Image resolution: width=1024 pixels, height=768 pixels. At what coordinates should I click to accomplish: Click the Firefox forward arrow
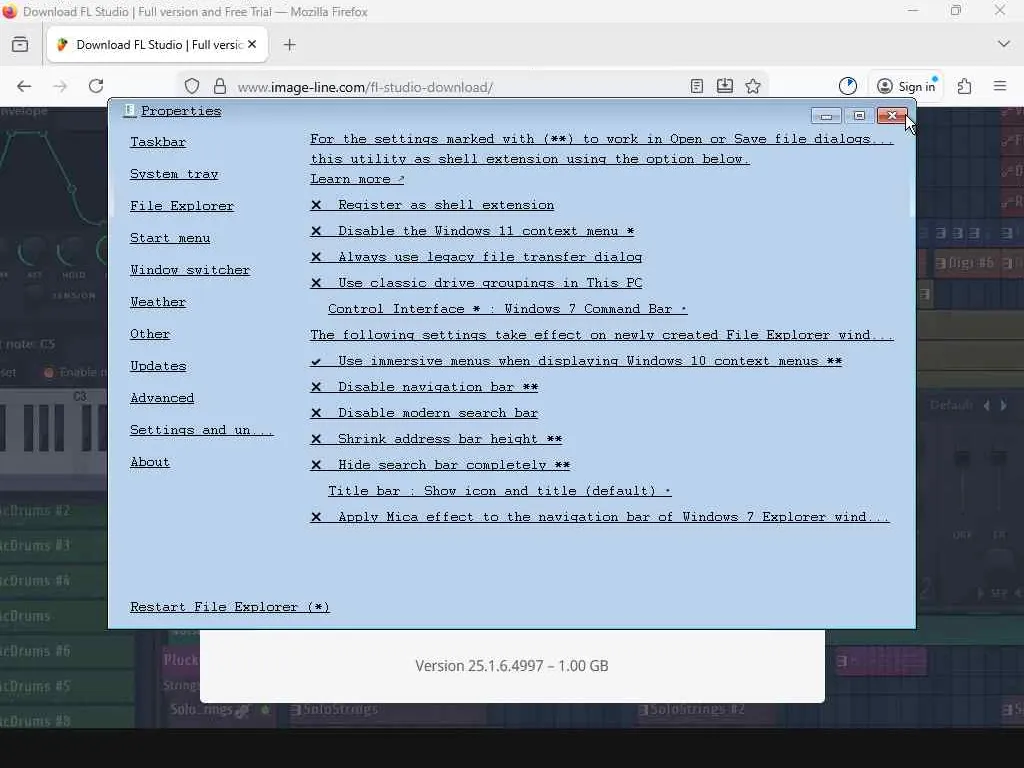[60, 86]
